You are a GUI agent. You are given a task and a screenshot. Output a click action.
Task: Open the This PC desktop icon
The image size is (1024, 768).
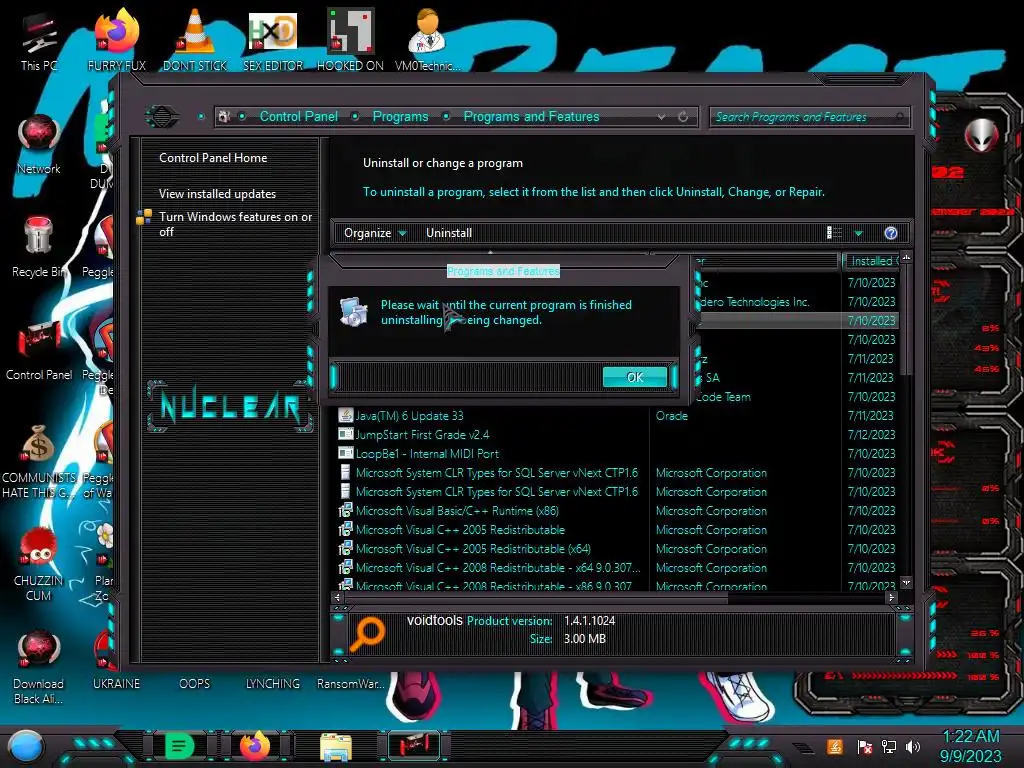point(39,39)
